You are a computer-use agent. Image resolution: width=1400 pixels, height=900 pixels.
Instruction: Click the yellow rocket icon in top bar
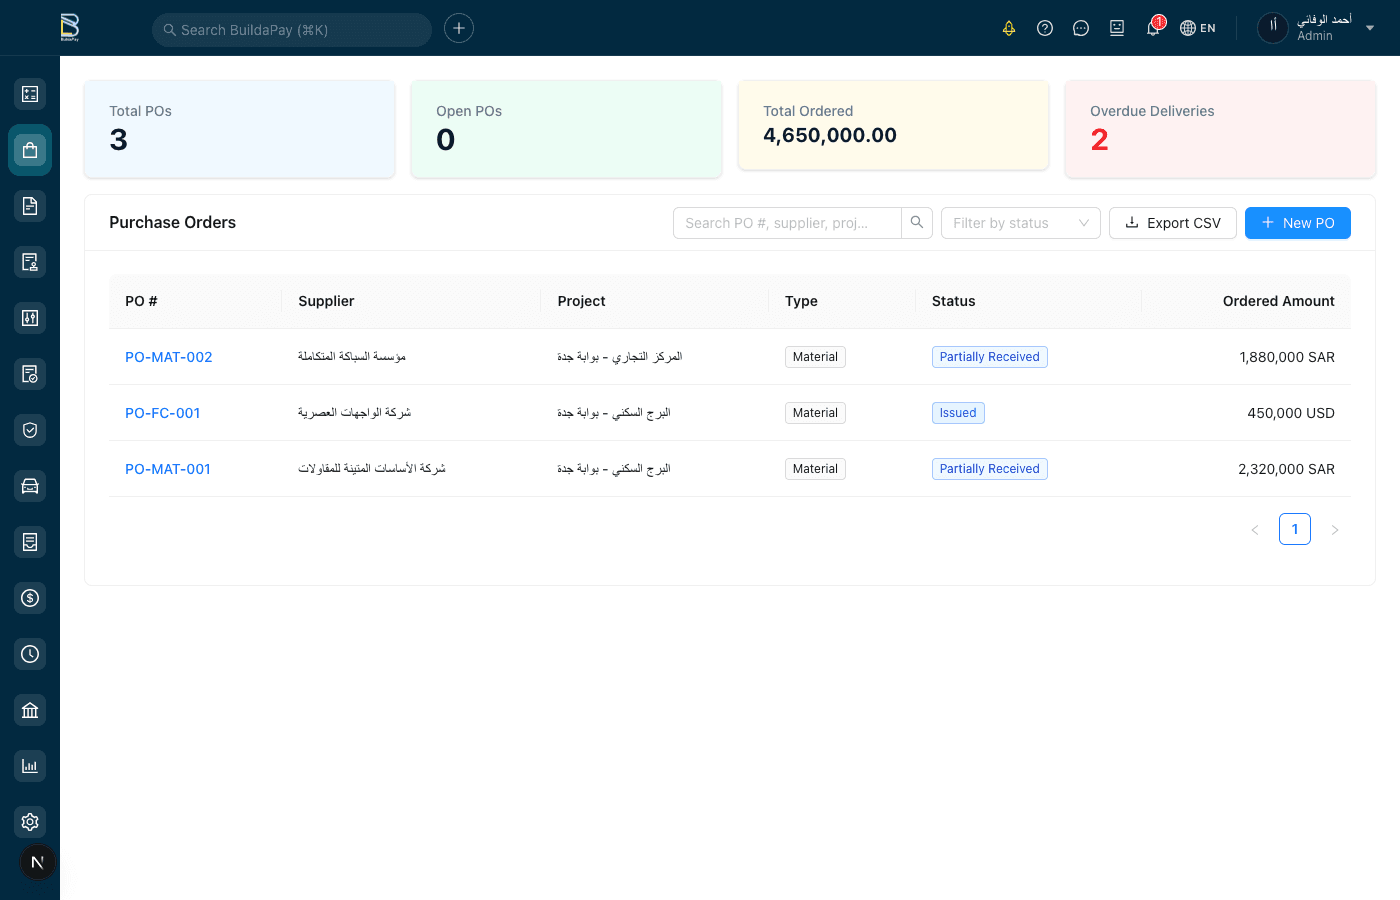point(1009,28)
